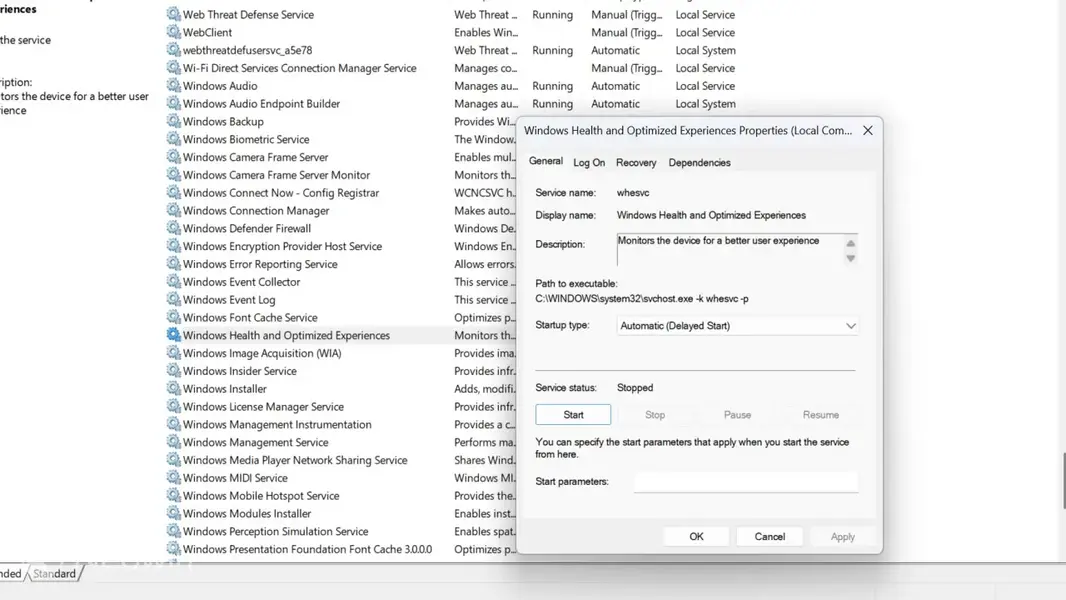Click Manual (Trigg... startup cell for WebClient
The image size is (1066, 600).
pyautogui.click(x=626, y=32)
